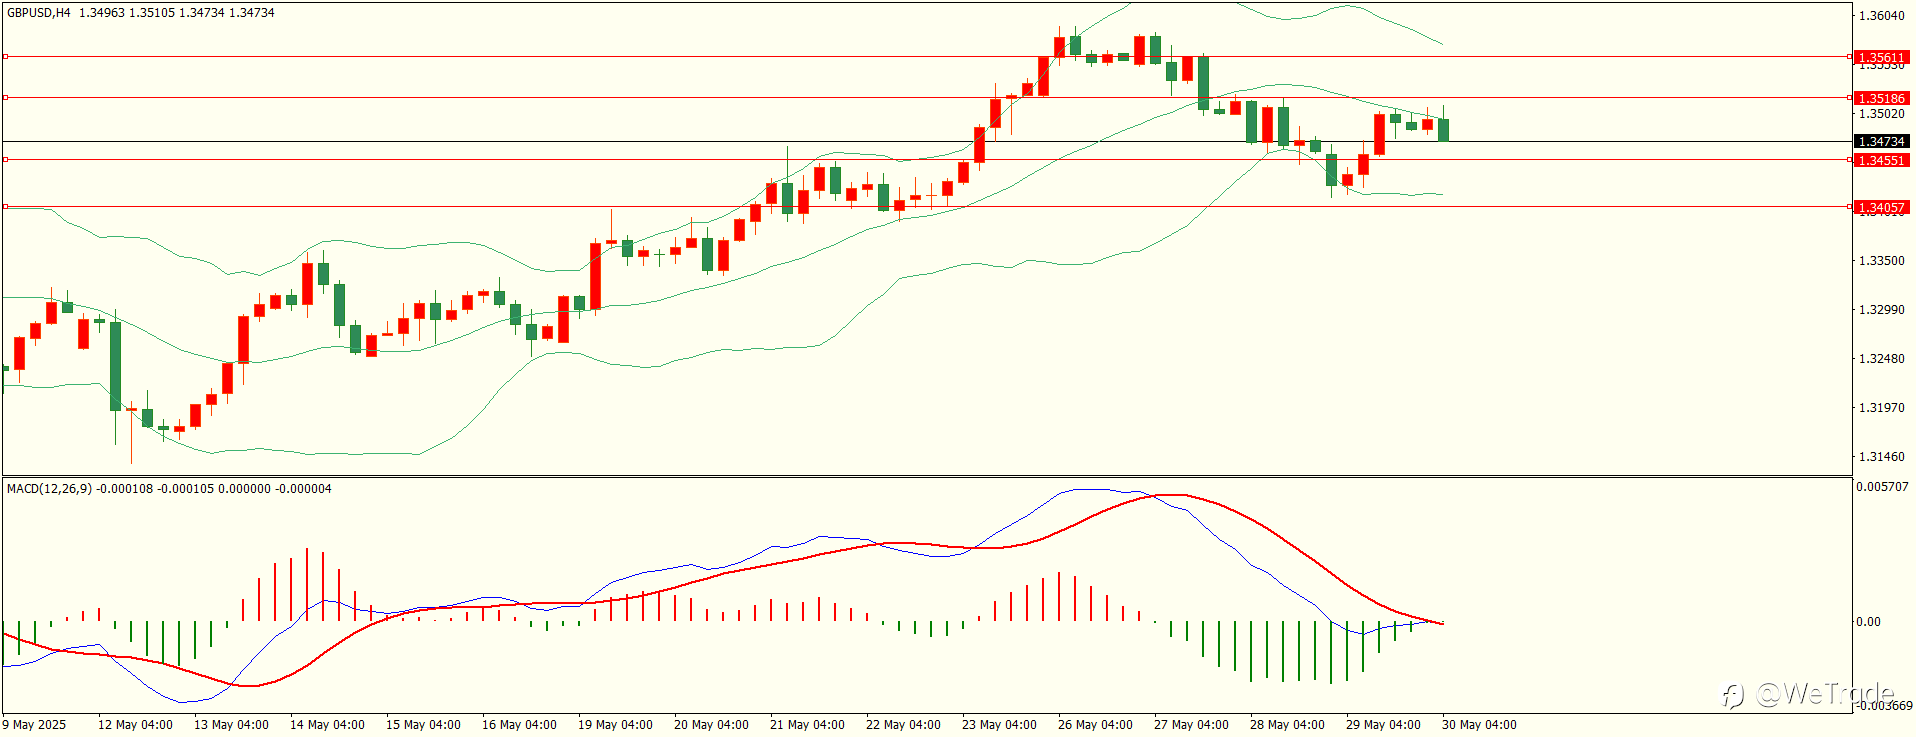This screenshot has width=1916, height=737.
Task: Select the left handle of 1.35186 line
Action: pos(5,98)
